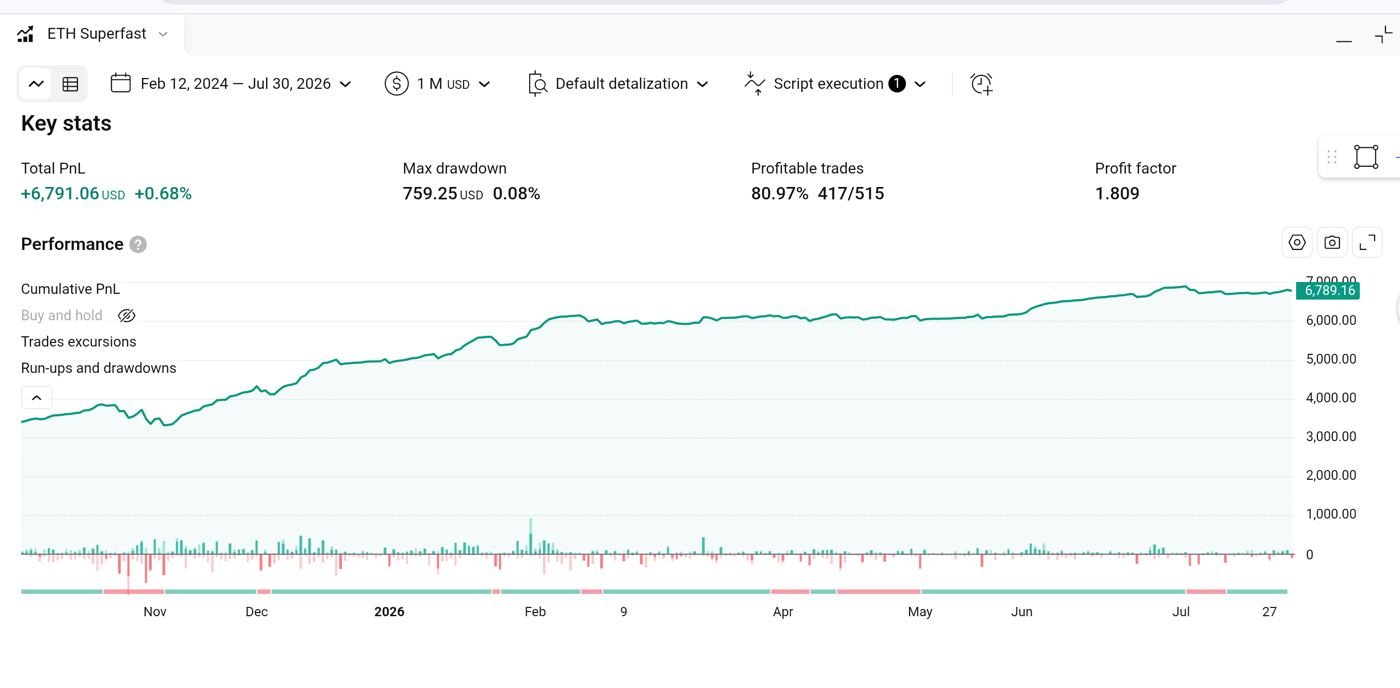1400x688 pixels.
Task: Collapse the chart legend with the up chevron
Action: pos(36,397)
